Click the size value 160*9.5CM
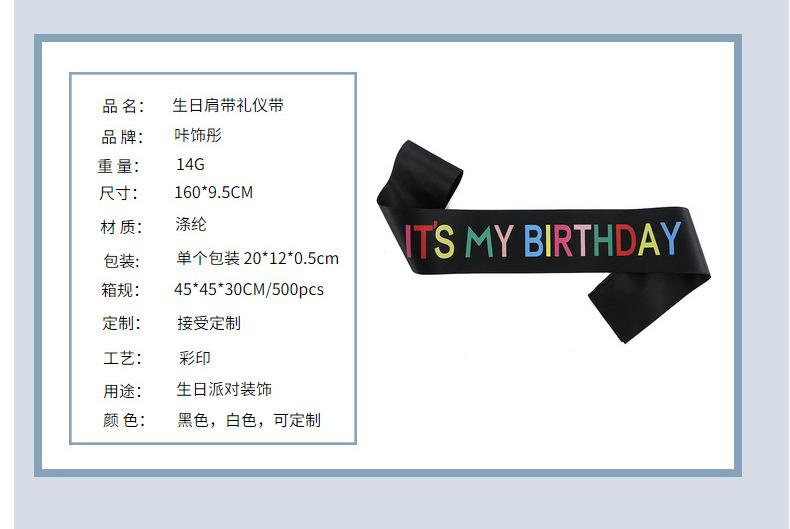The image size is (790, 529). 214,192
